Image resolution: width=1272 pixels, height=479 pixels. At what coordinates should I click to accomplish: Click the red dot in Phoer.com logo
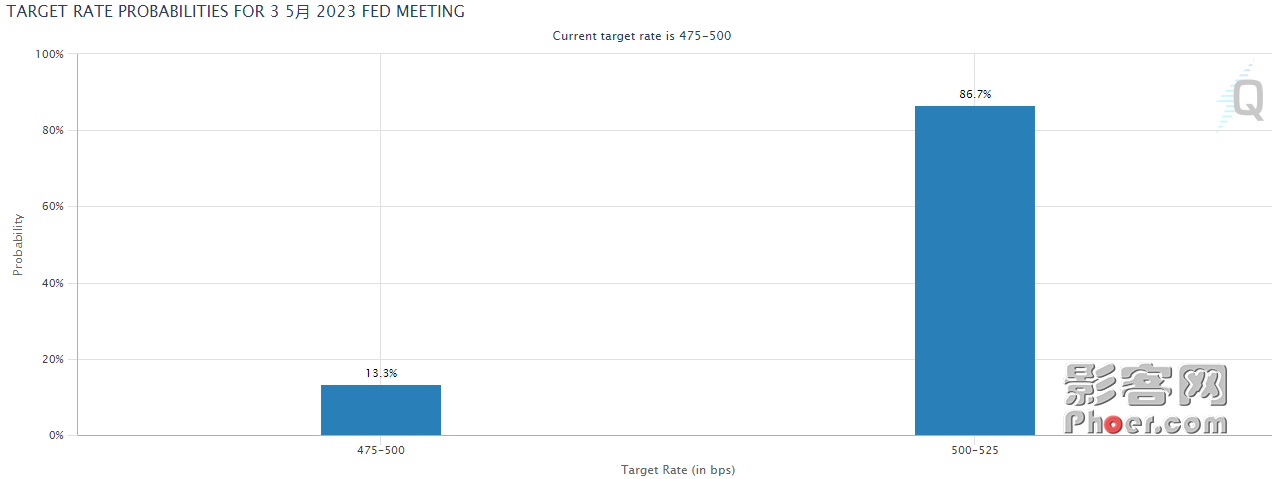click(x=1112, y=425)
